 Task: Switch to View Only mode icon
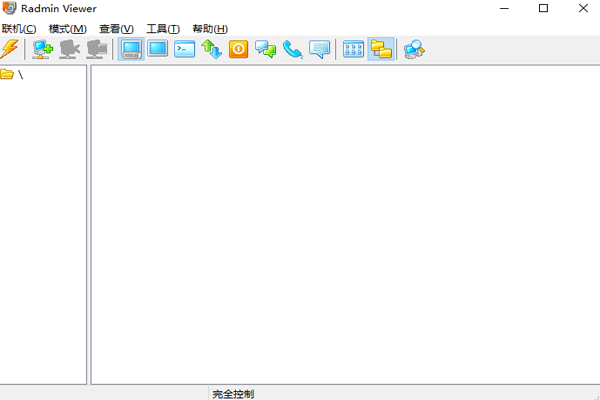pos(158,49)
